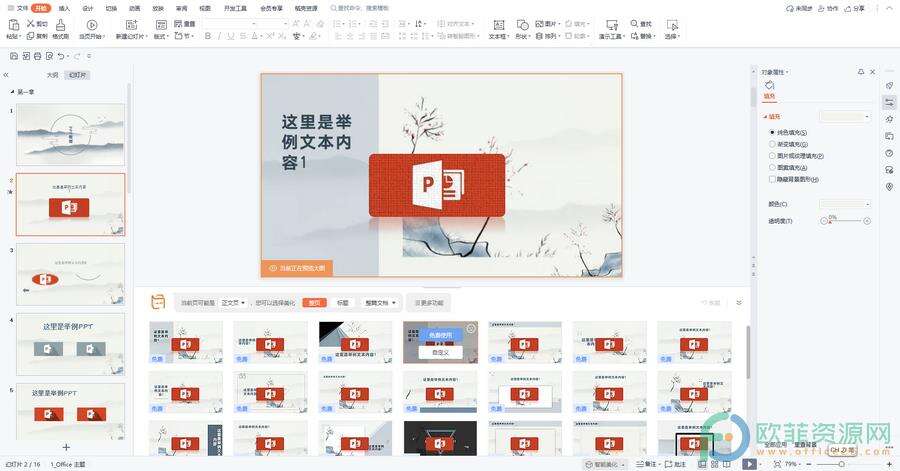
Task: Start slideshow from current slide icon
Action: (91, 25)
